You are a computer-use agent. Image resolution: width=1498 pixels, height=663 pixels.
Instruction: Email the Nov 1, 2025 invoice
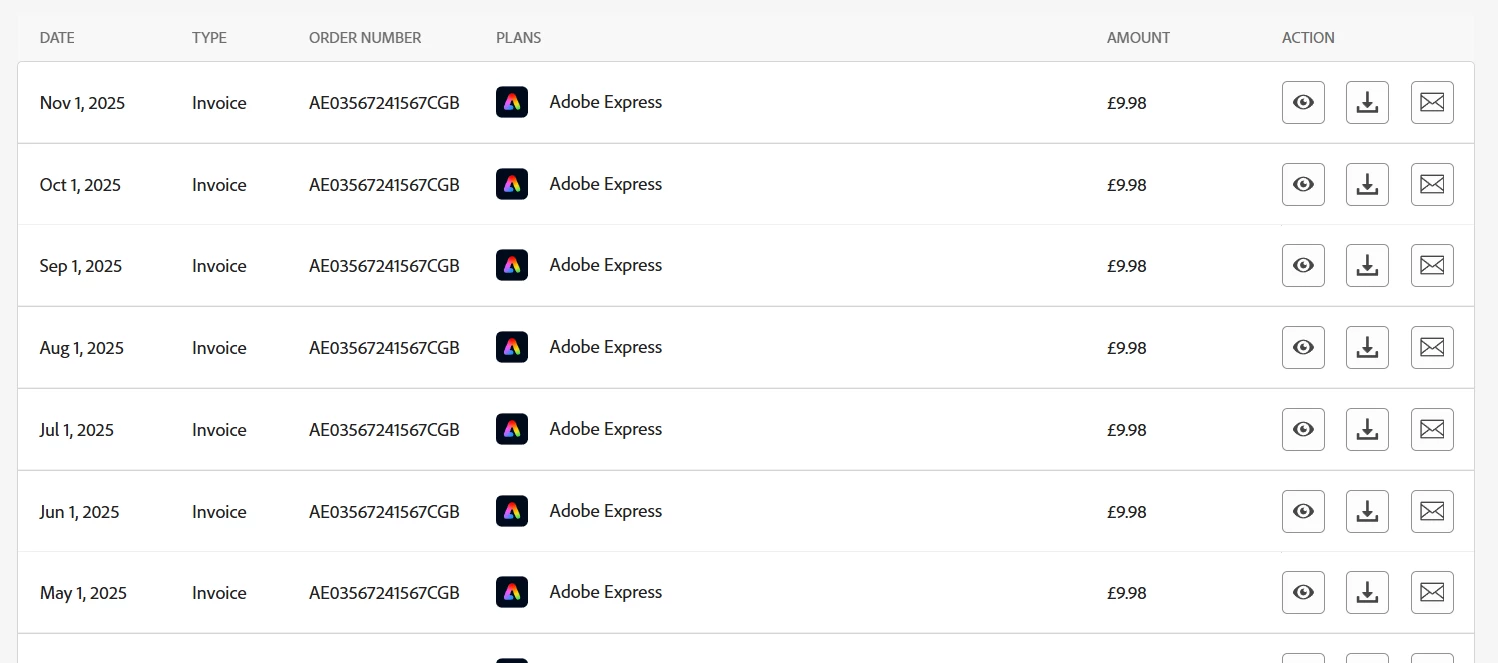(1432, 103)
